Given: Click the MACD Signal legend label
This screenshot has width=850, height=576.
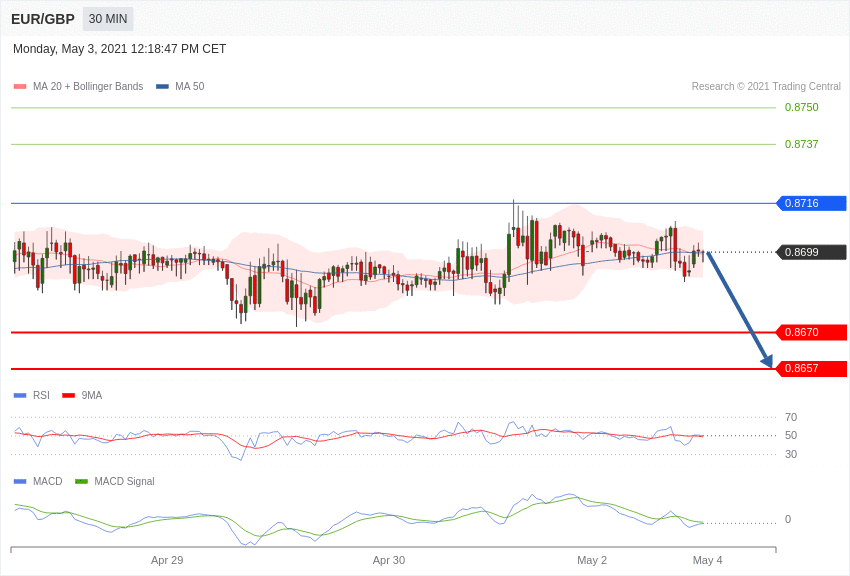Looking at the screenshot, I should (x=124, y=481).
